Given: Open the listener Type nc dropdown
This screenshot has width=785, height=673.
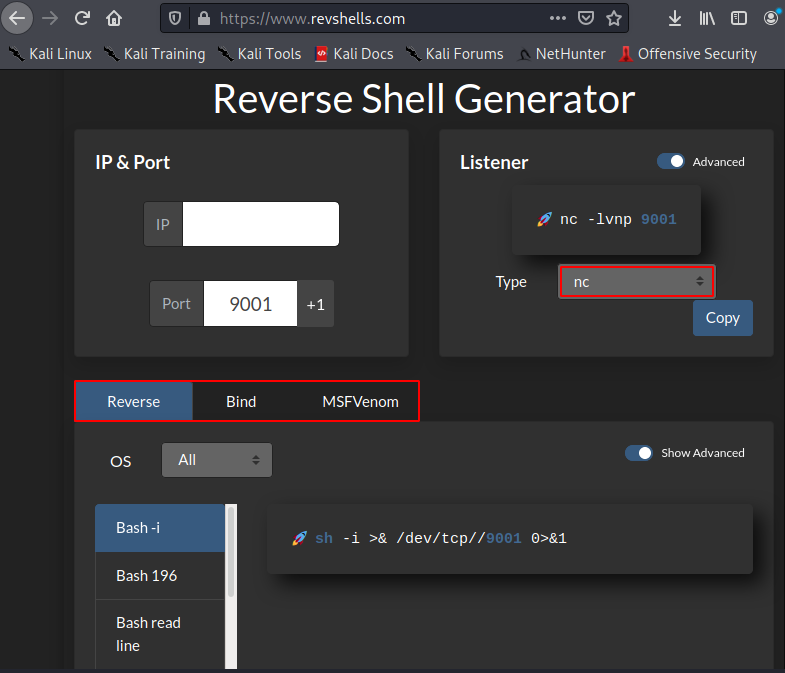Looking at the screenshot, I should (637, 281).
